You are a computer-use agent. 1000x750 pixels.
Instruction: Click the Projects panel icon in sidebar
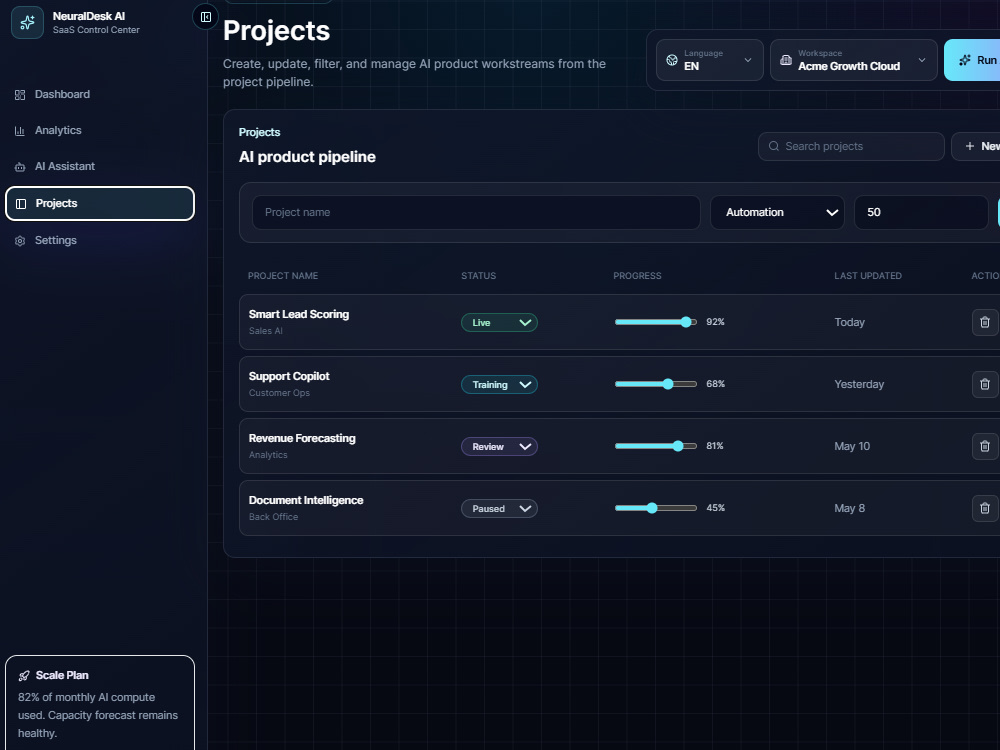tap(21, 204)
